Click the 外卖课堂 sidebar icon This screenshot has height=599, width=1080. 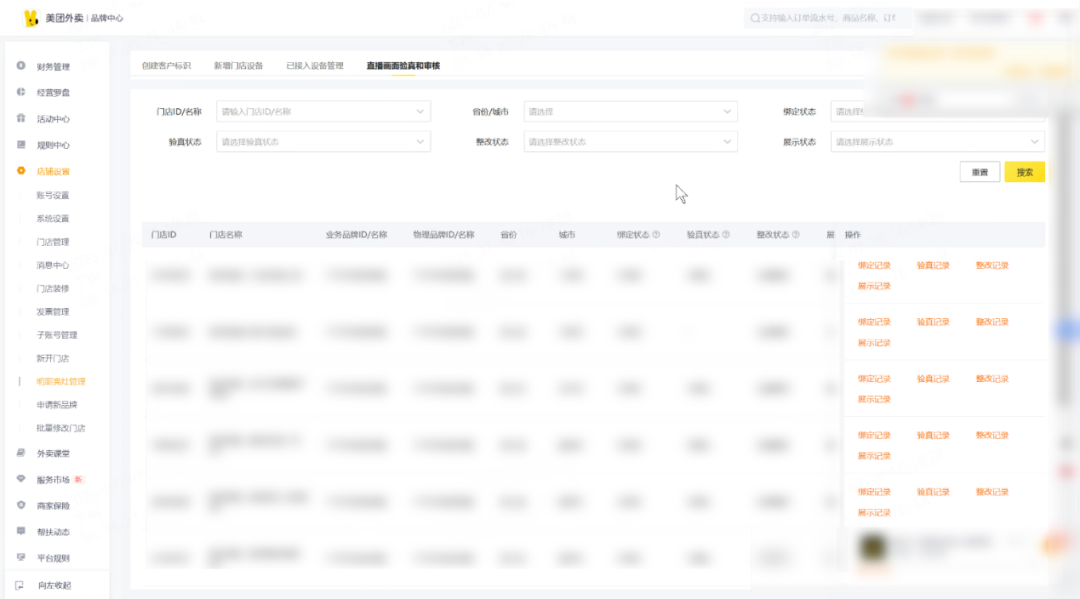(x=21, y=453)
